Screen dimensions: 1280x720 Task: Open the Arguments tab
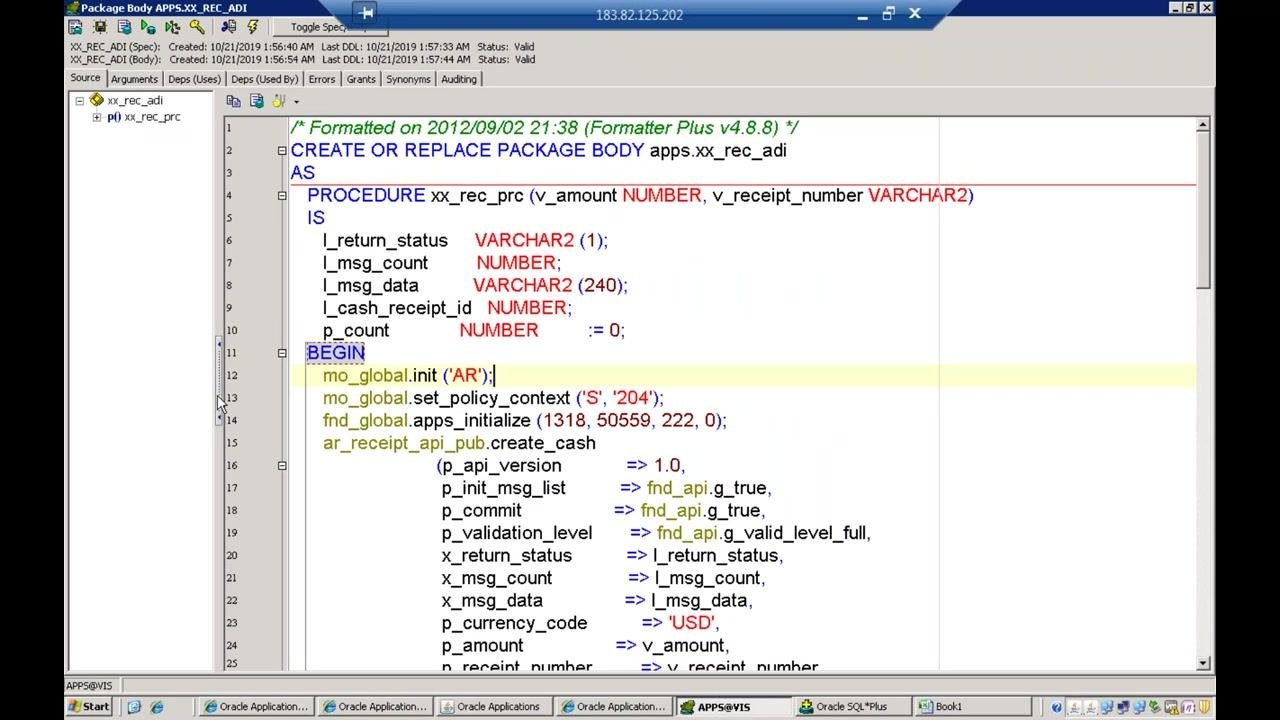[134, 79]
